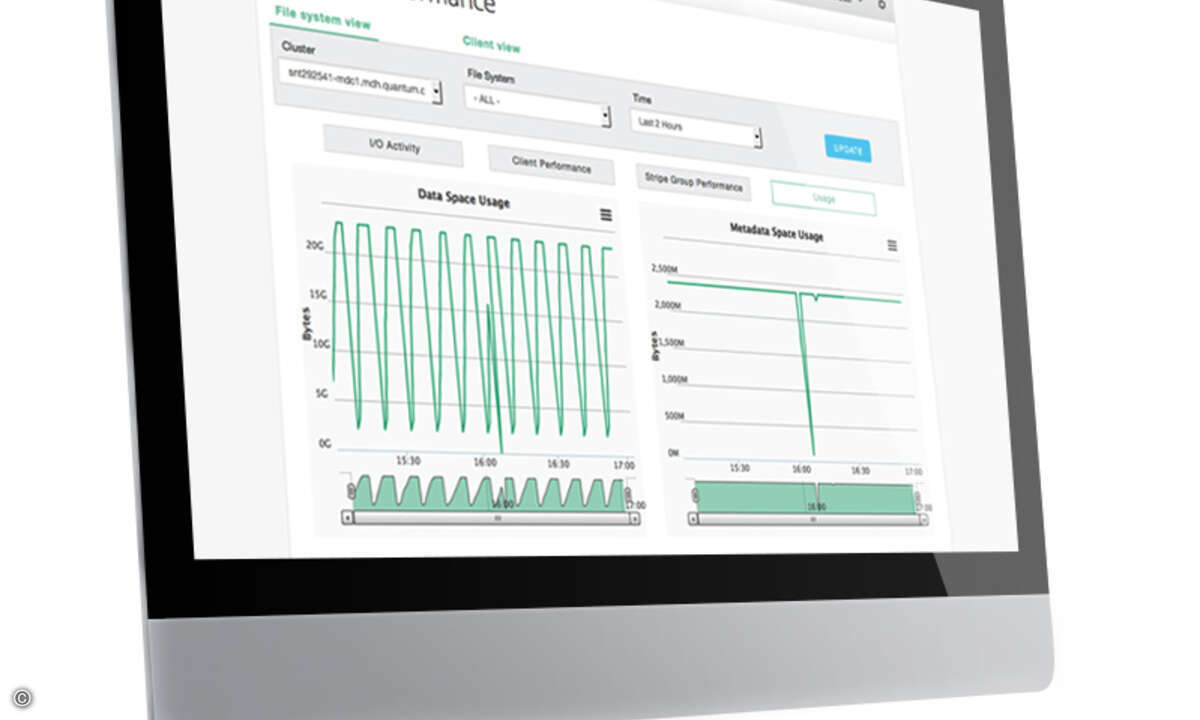
Task: Click the scroll-right arrow under Metadata Space navigator
Action: click(925, 520)
